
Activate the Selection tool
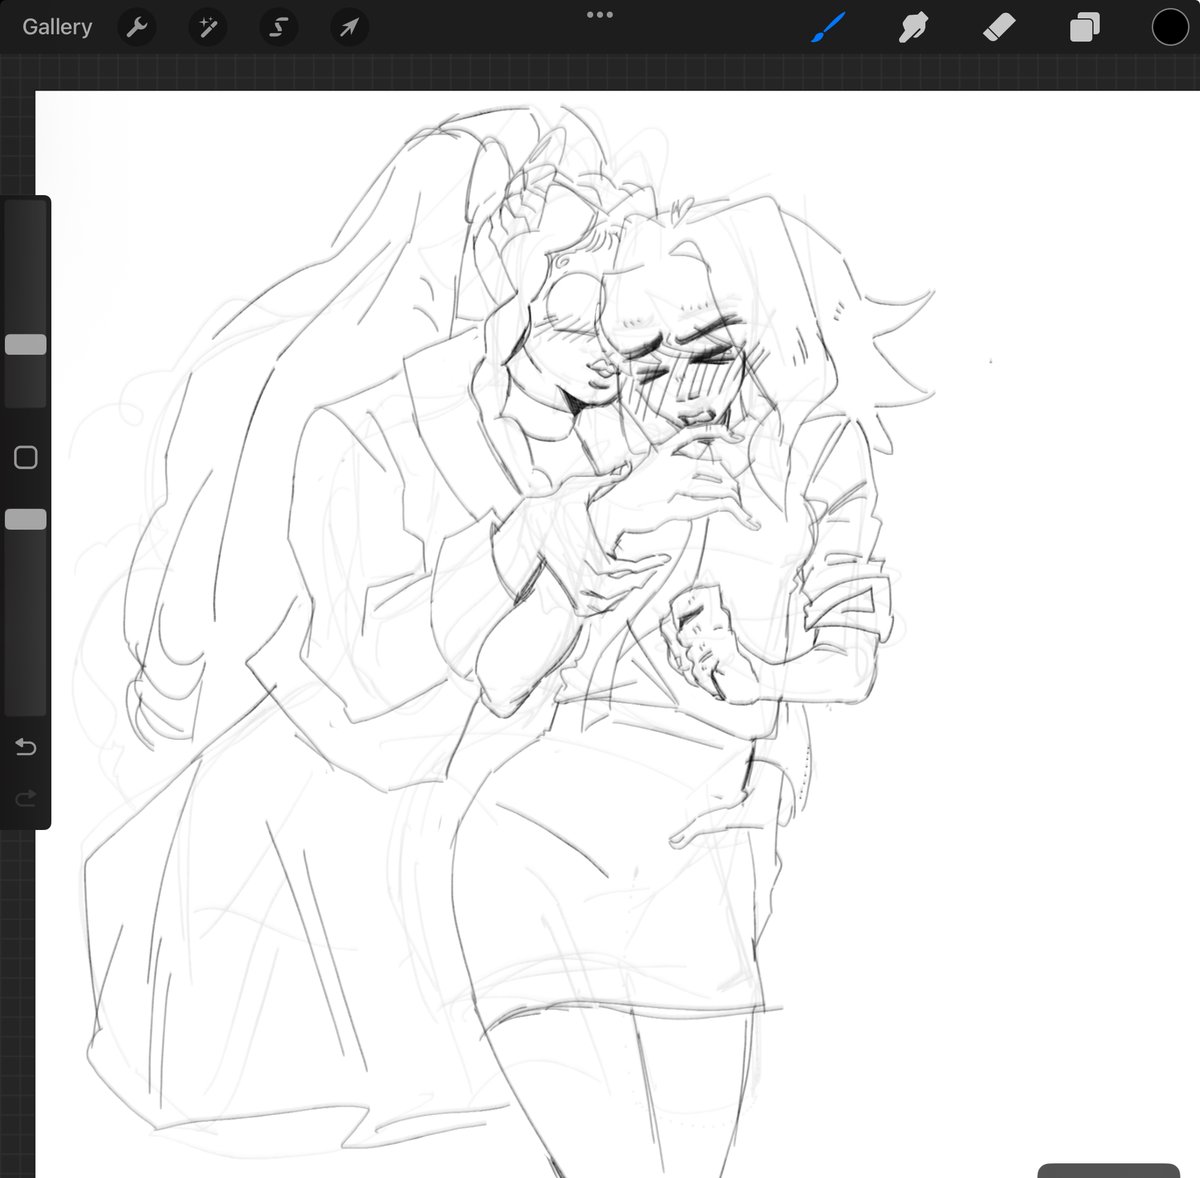[x=278, y=27]
